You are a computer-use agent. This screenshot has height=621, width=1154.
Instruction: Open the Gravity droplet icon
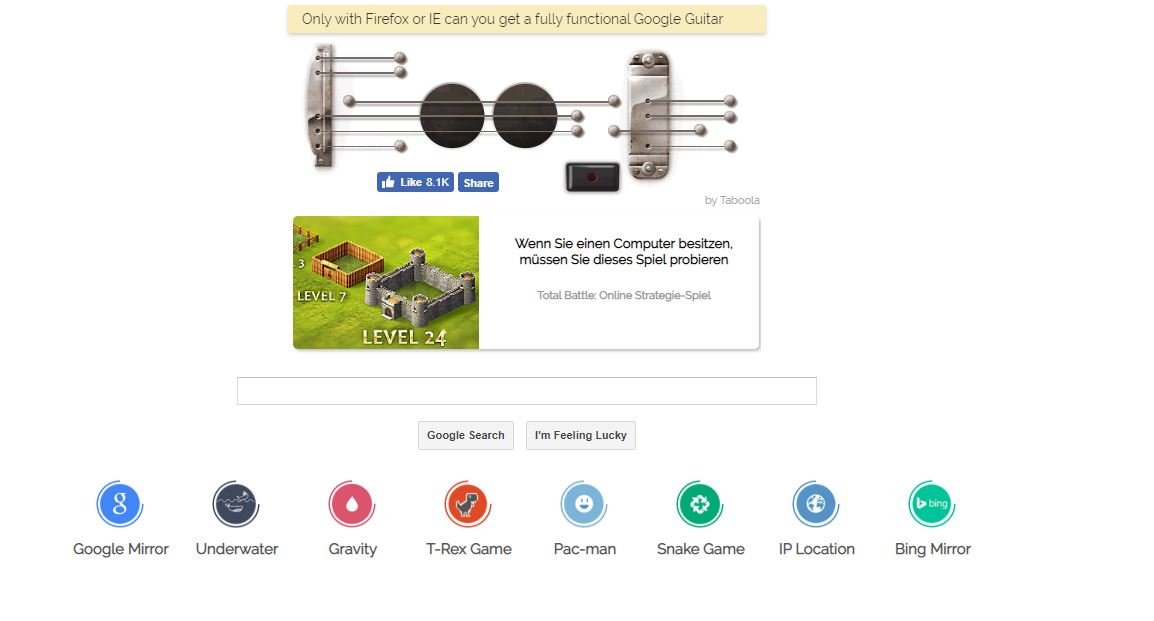tap(352, 504)
